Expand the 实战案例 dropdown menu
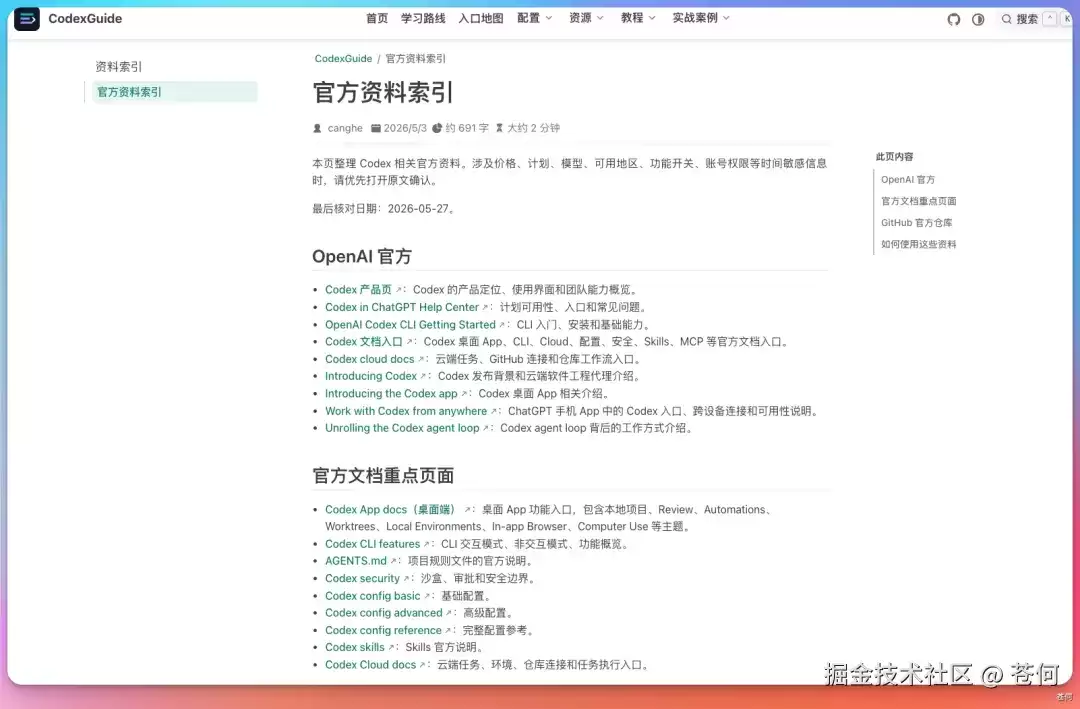Viewport: 1080px width, 709px height. point(701,18)
